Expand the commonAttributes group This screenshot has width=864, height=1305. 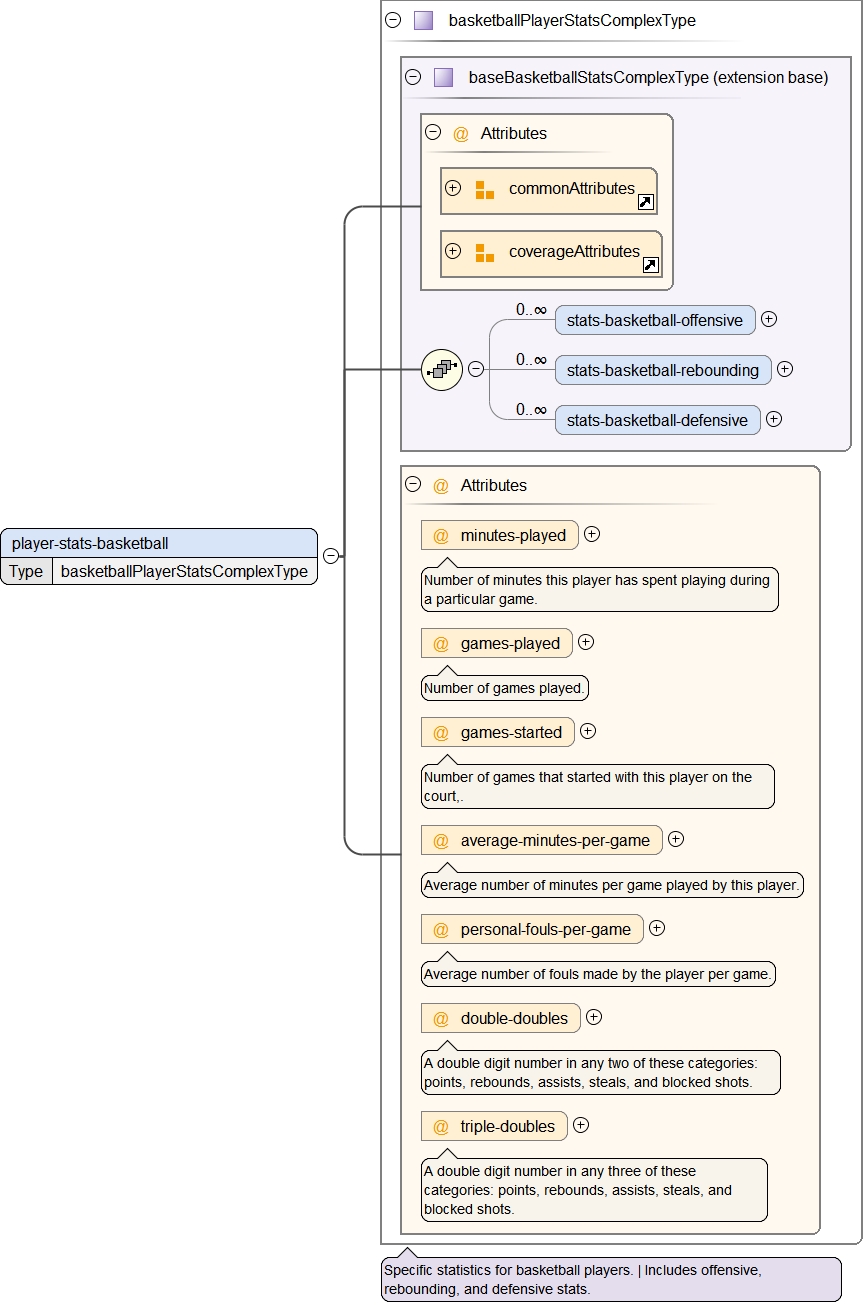pyautogui.click(x=453, y=188)
